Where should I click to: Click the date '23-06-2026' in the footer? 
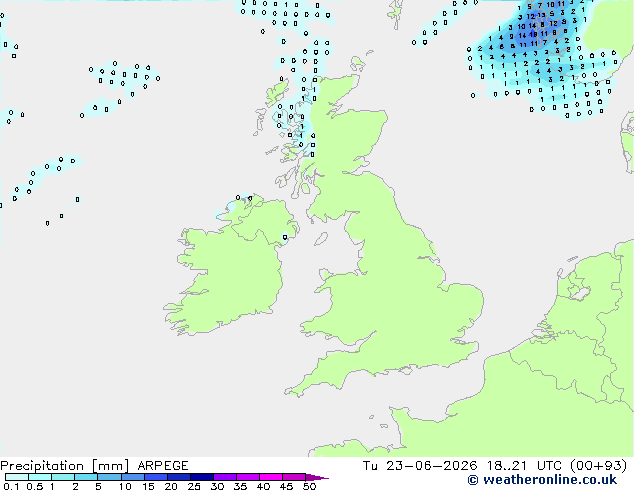[x=431, y=466]
